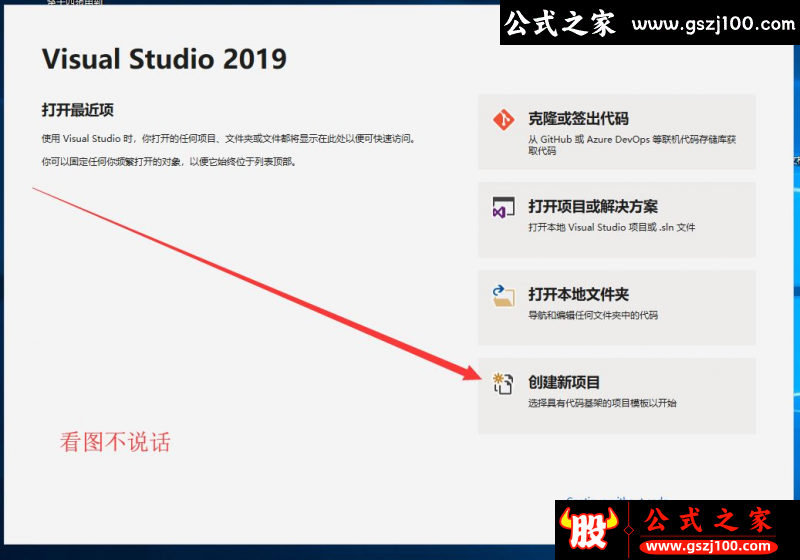The width and height of the screenshot is (800, 560).
Task: Click description 选择具有代码基架的项目模板以开始
Action: coord(602,403)
